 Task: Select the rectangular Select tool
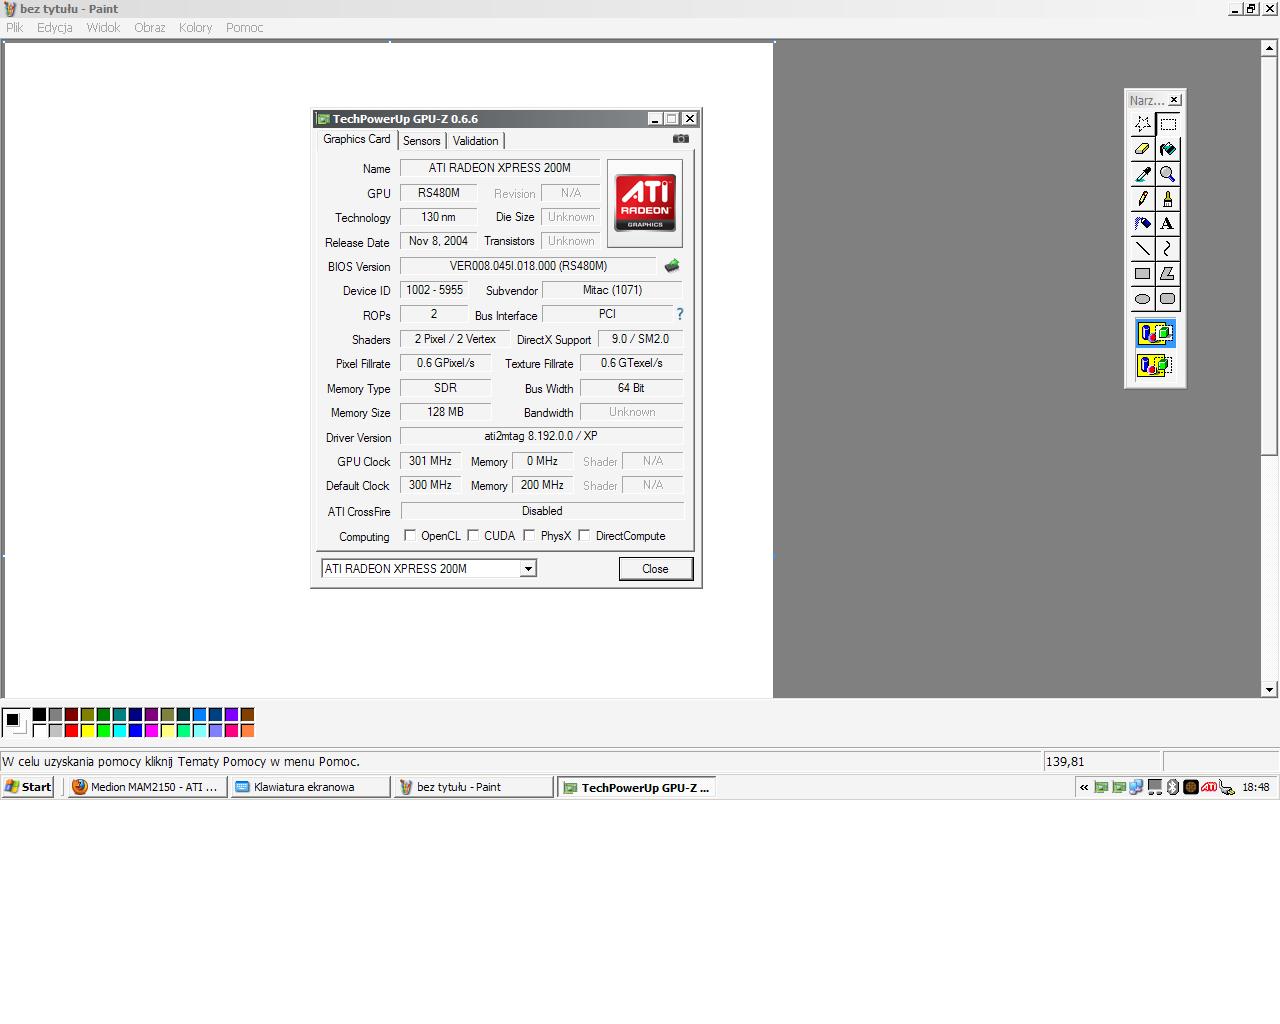1168,124
